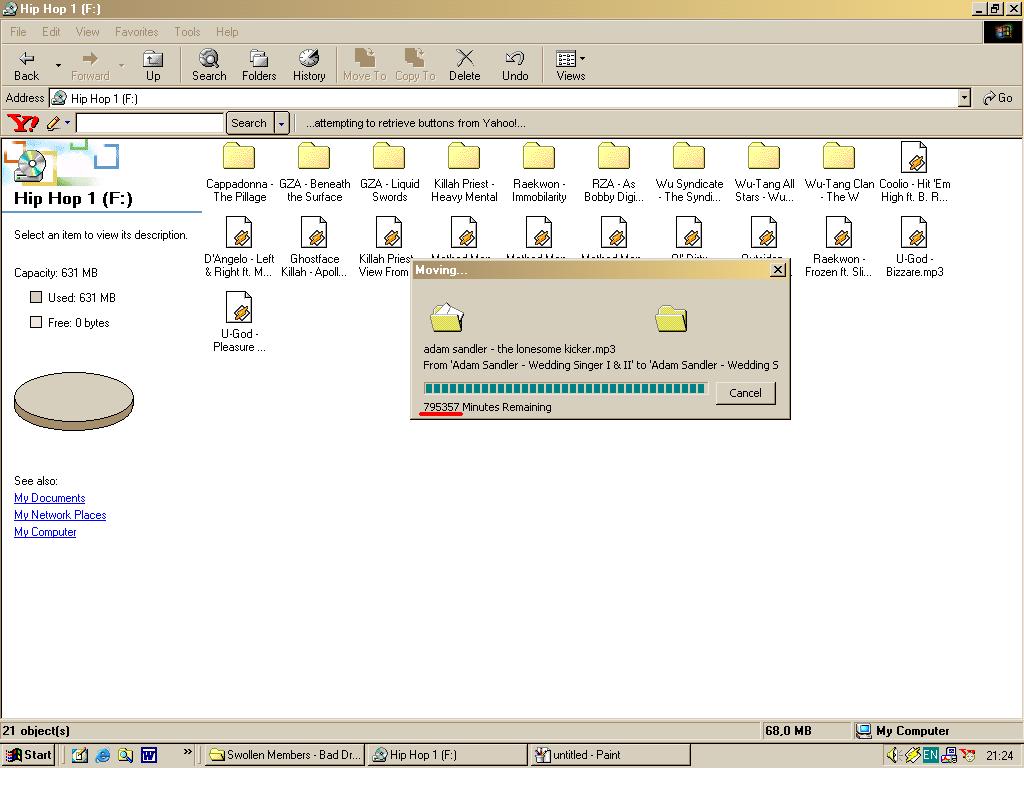Select the Cappadonna - The Pillage folder
1024x800 pixels.
coord(239,172)
